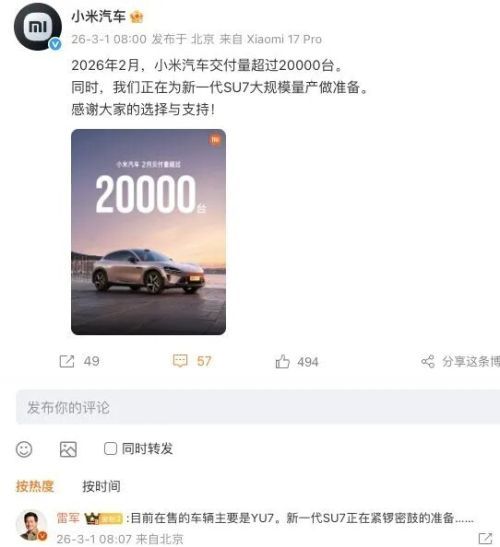Image resolution: width=500 pixels, height=547 pixels.
Task: Click the 雷军 username link
Action: pos(68,518)
